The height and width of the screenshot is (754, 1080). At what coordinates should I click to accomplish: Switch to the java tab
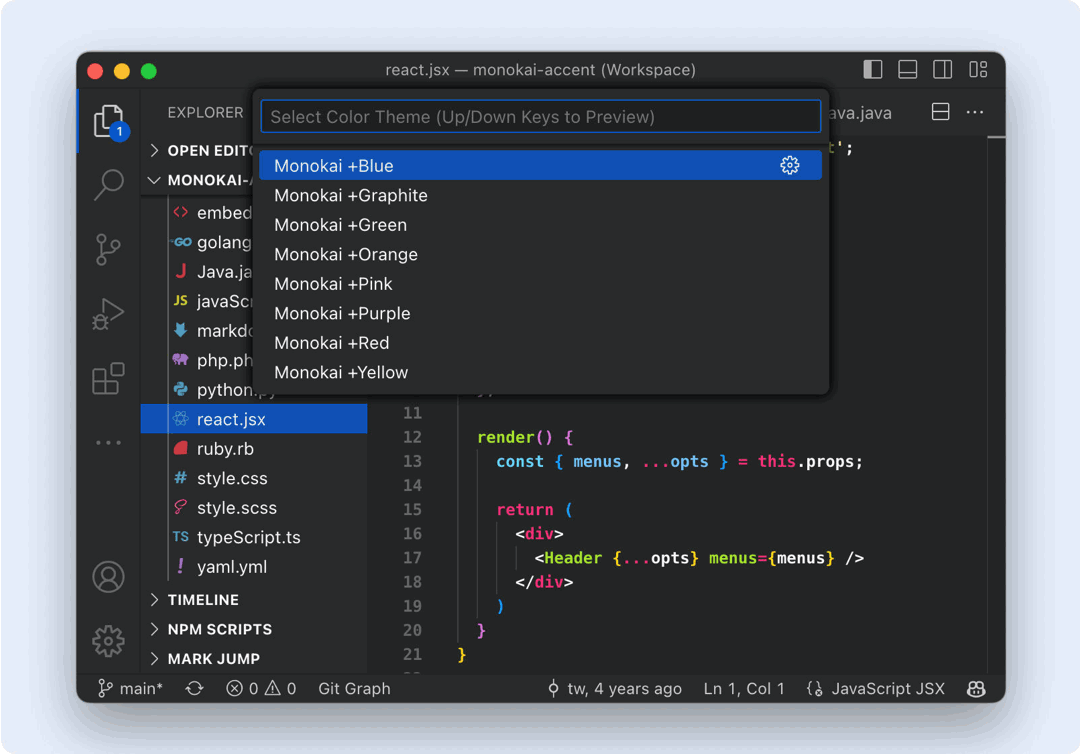pos(861,113)
